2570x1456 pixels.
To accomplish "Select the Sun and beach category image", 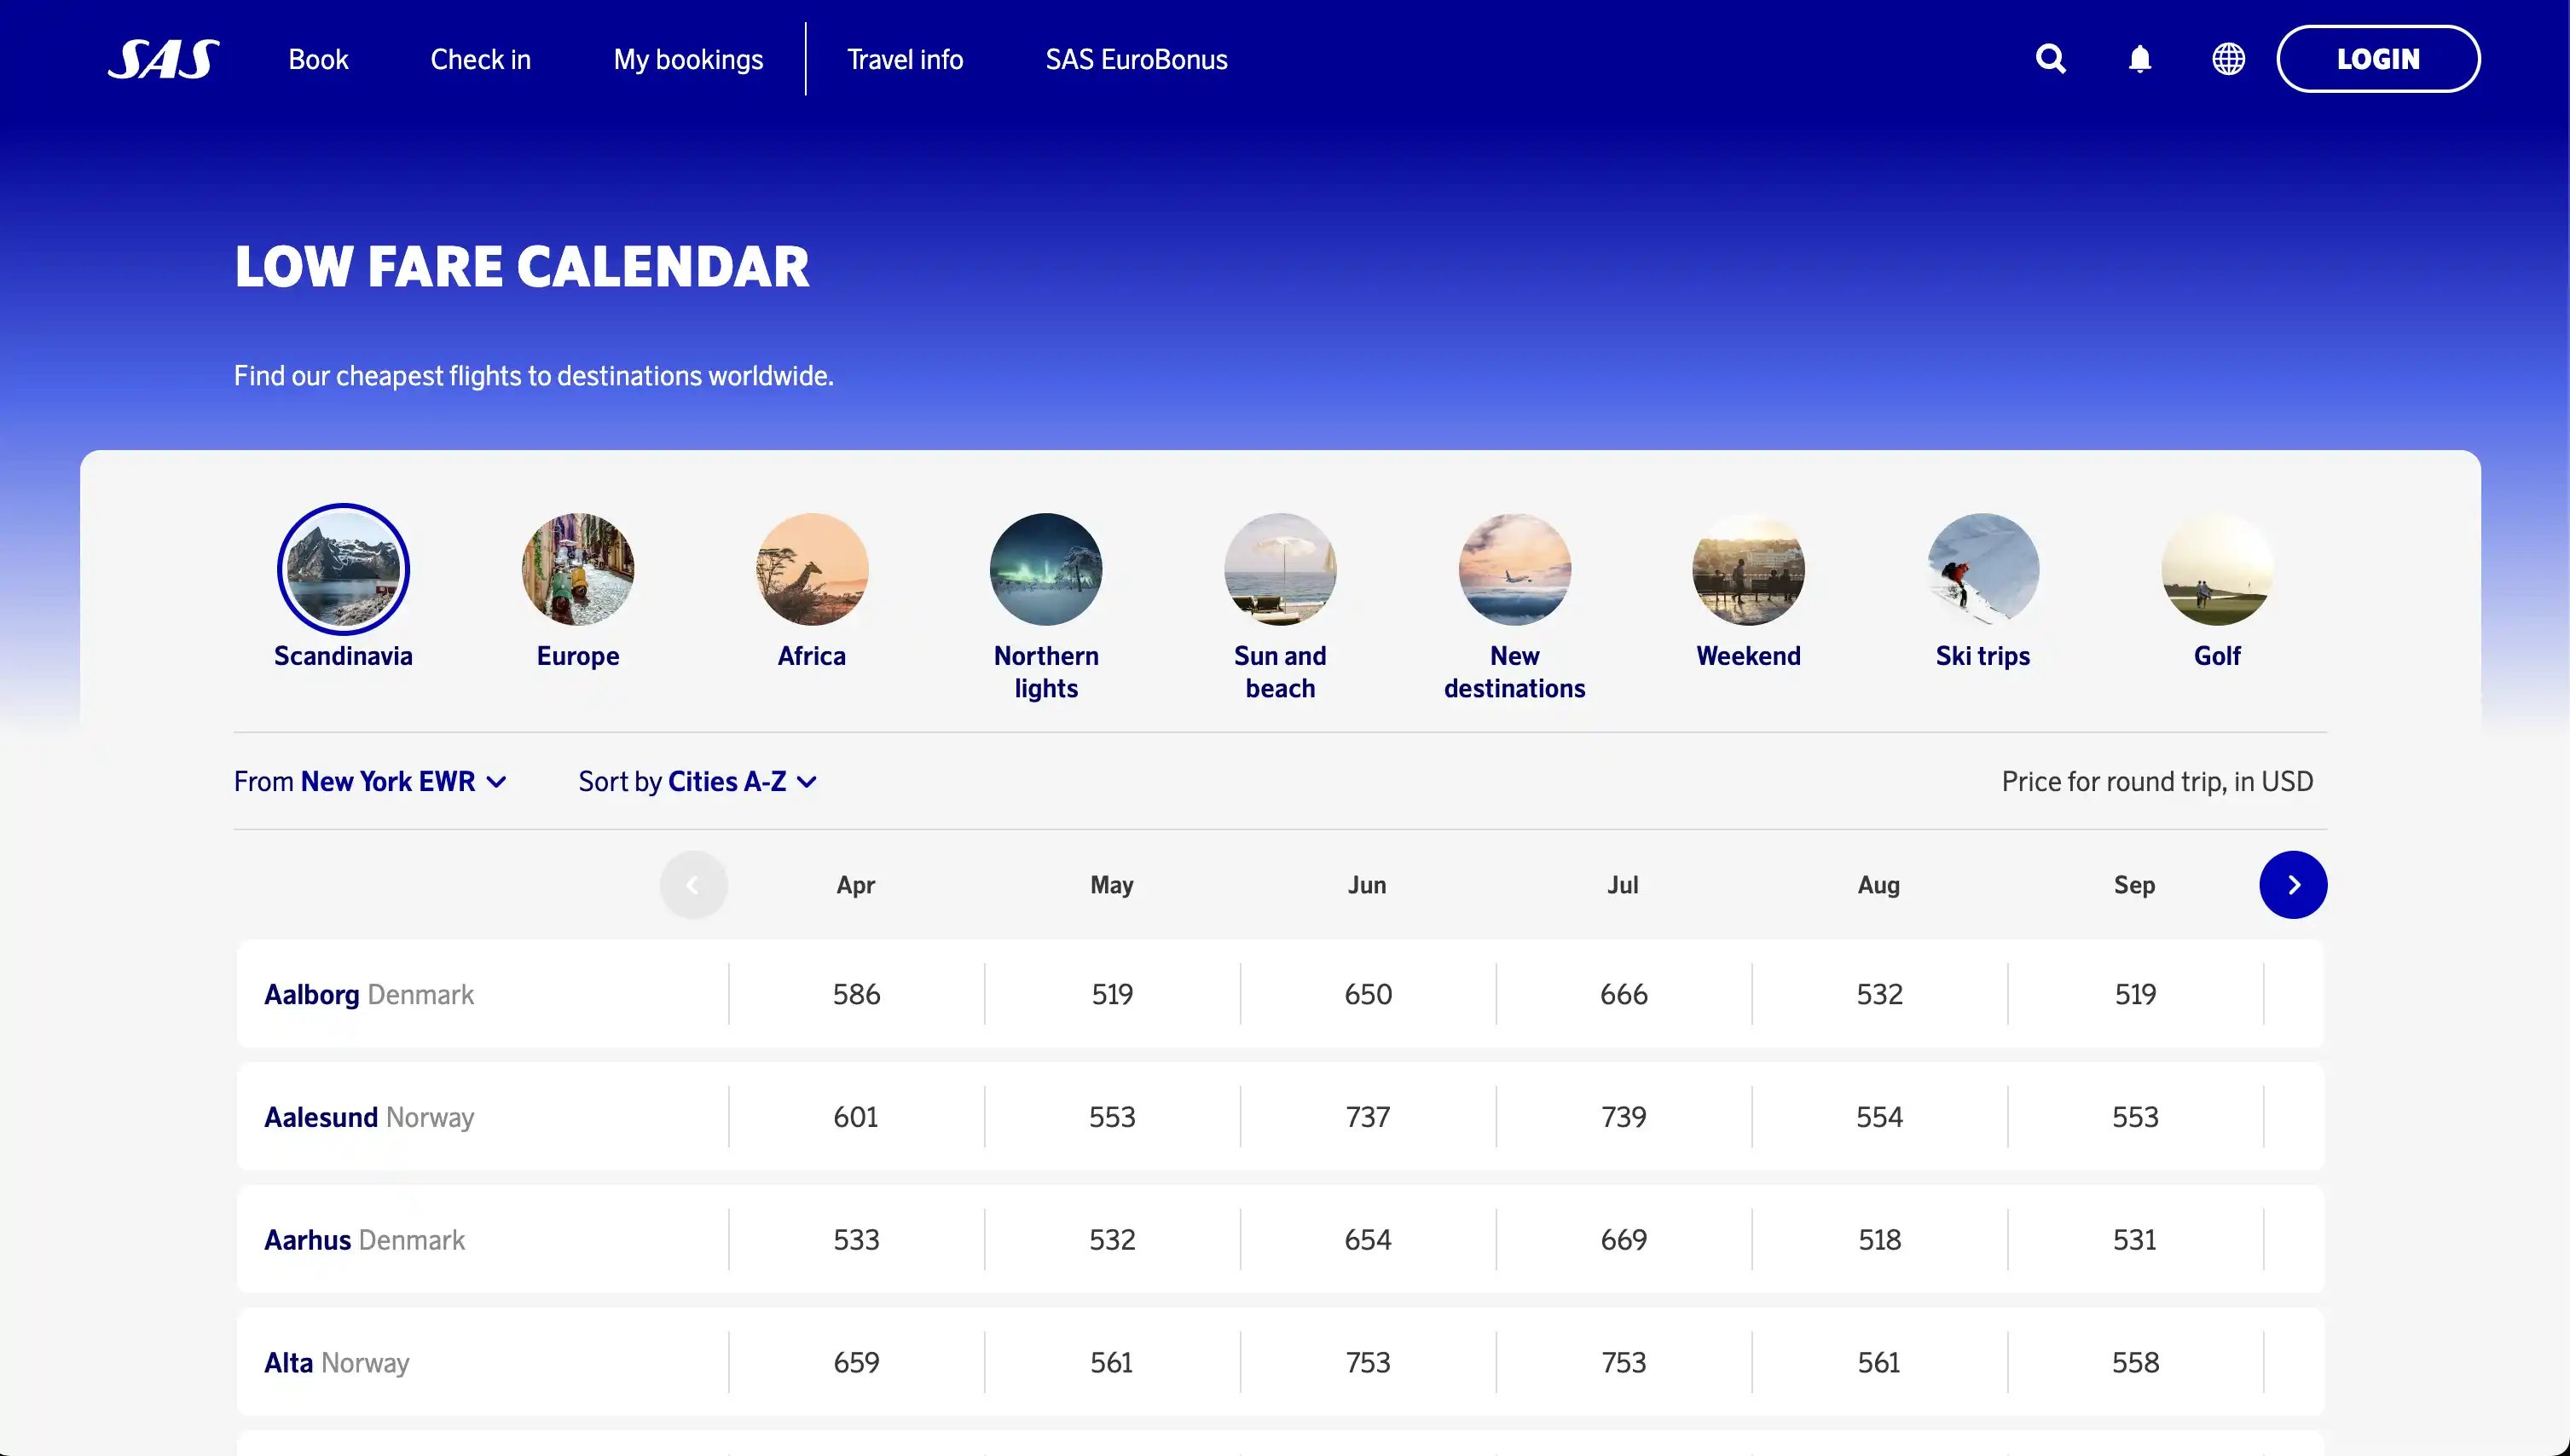I will pyautogui.click(x=1280, y=569).
